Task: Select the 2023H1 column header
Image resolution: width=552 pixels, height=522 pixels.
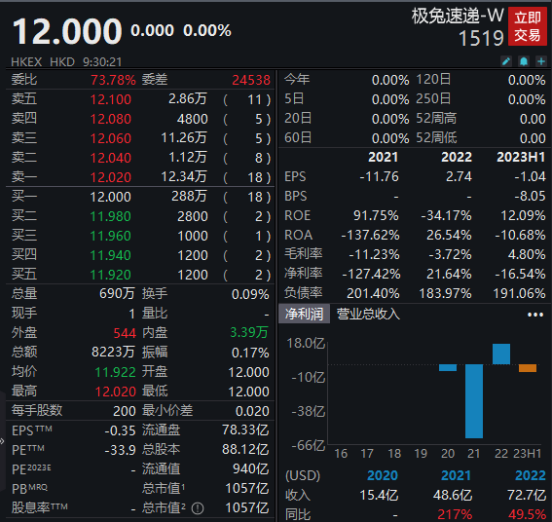Action: [x=521, y=157]
